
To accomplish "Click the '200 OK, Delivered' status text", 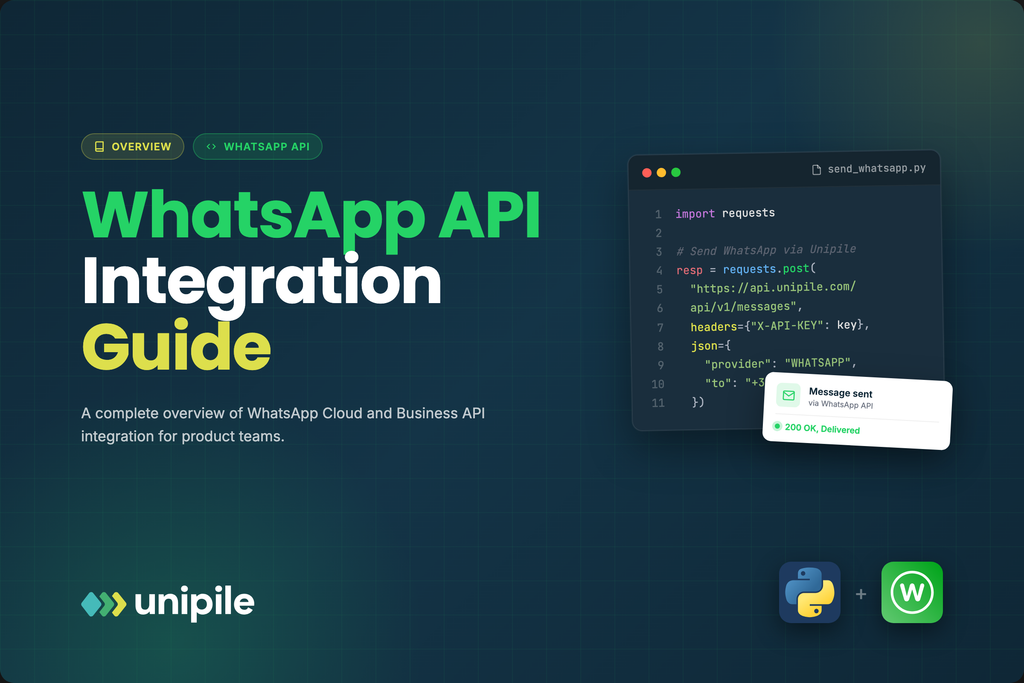I will click(822, 428).
